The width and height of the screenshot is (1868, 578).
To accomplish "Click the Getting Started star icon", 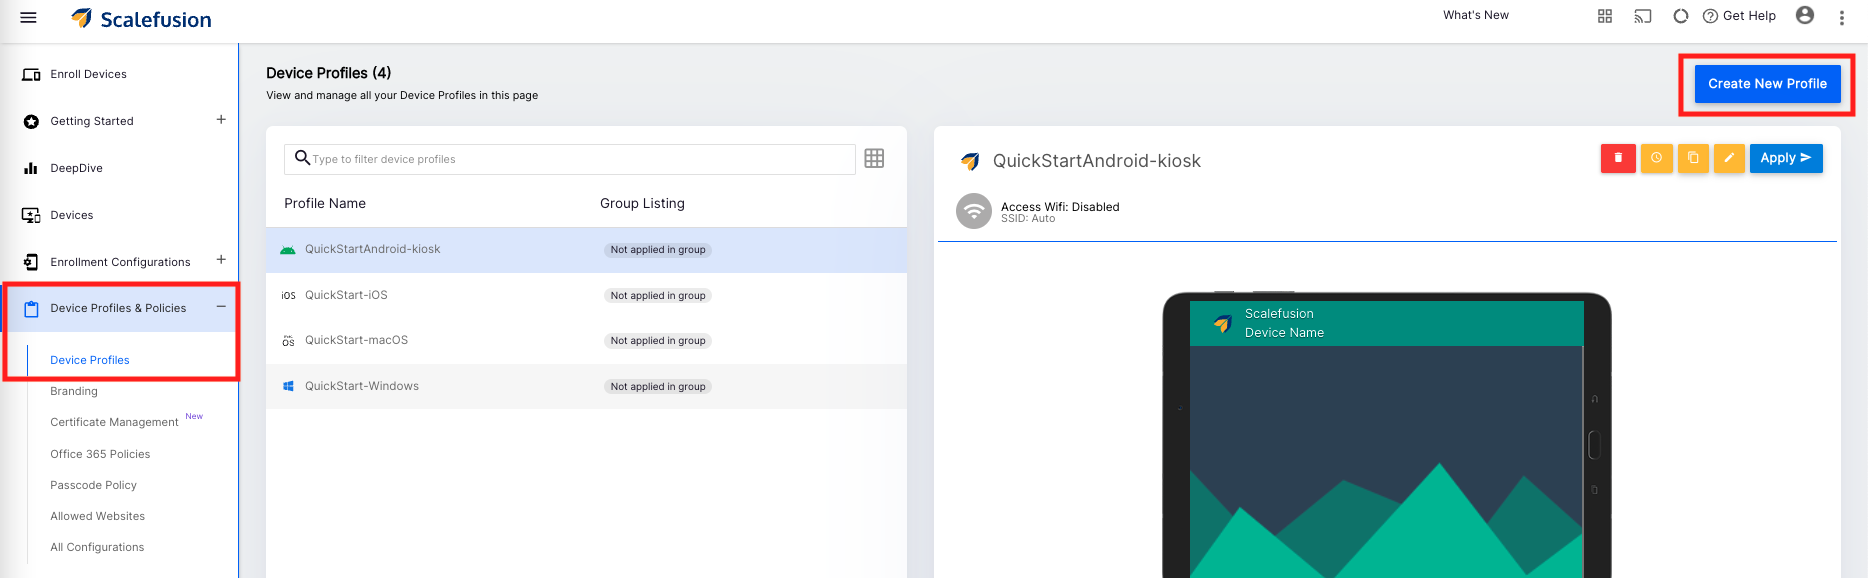I will tap(31, 121).
